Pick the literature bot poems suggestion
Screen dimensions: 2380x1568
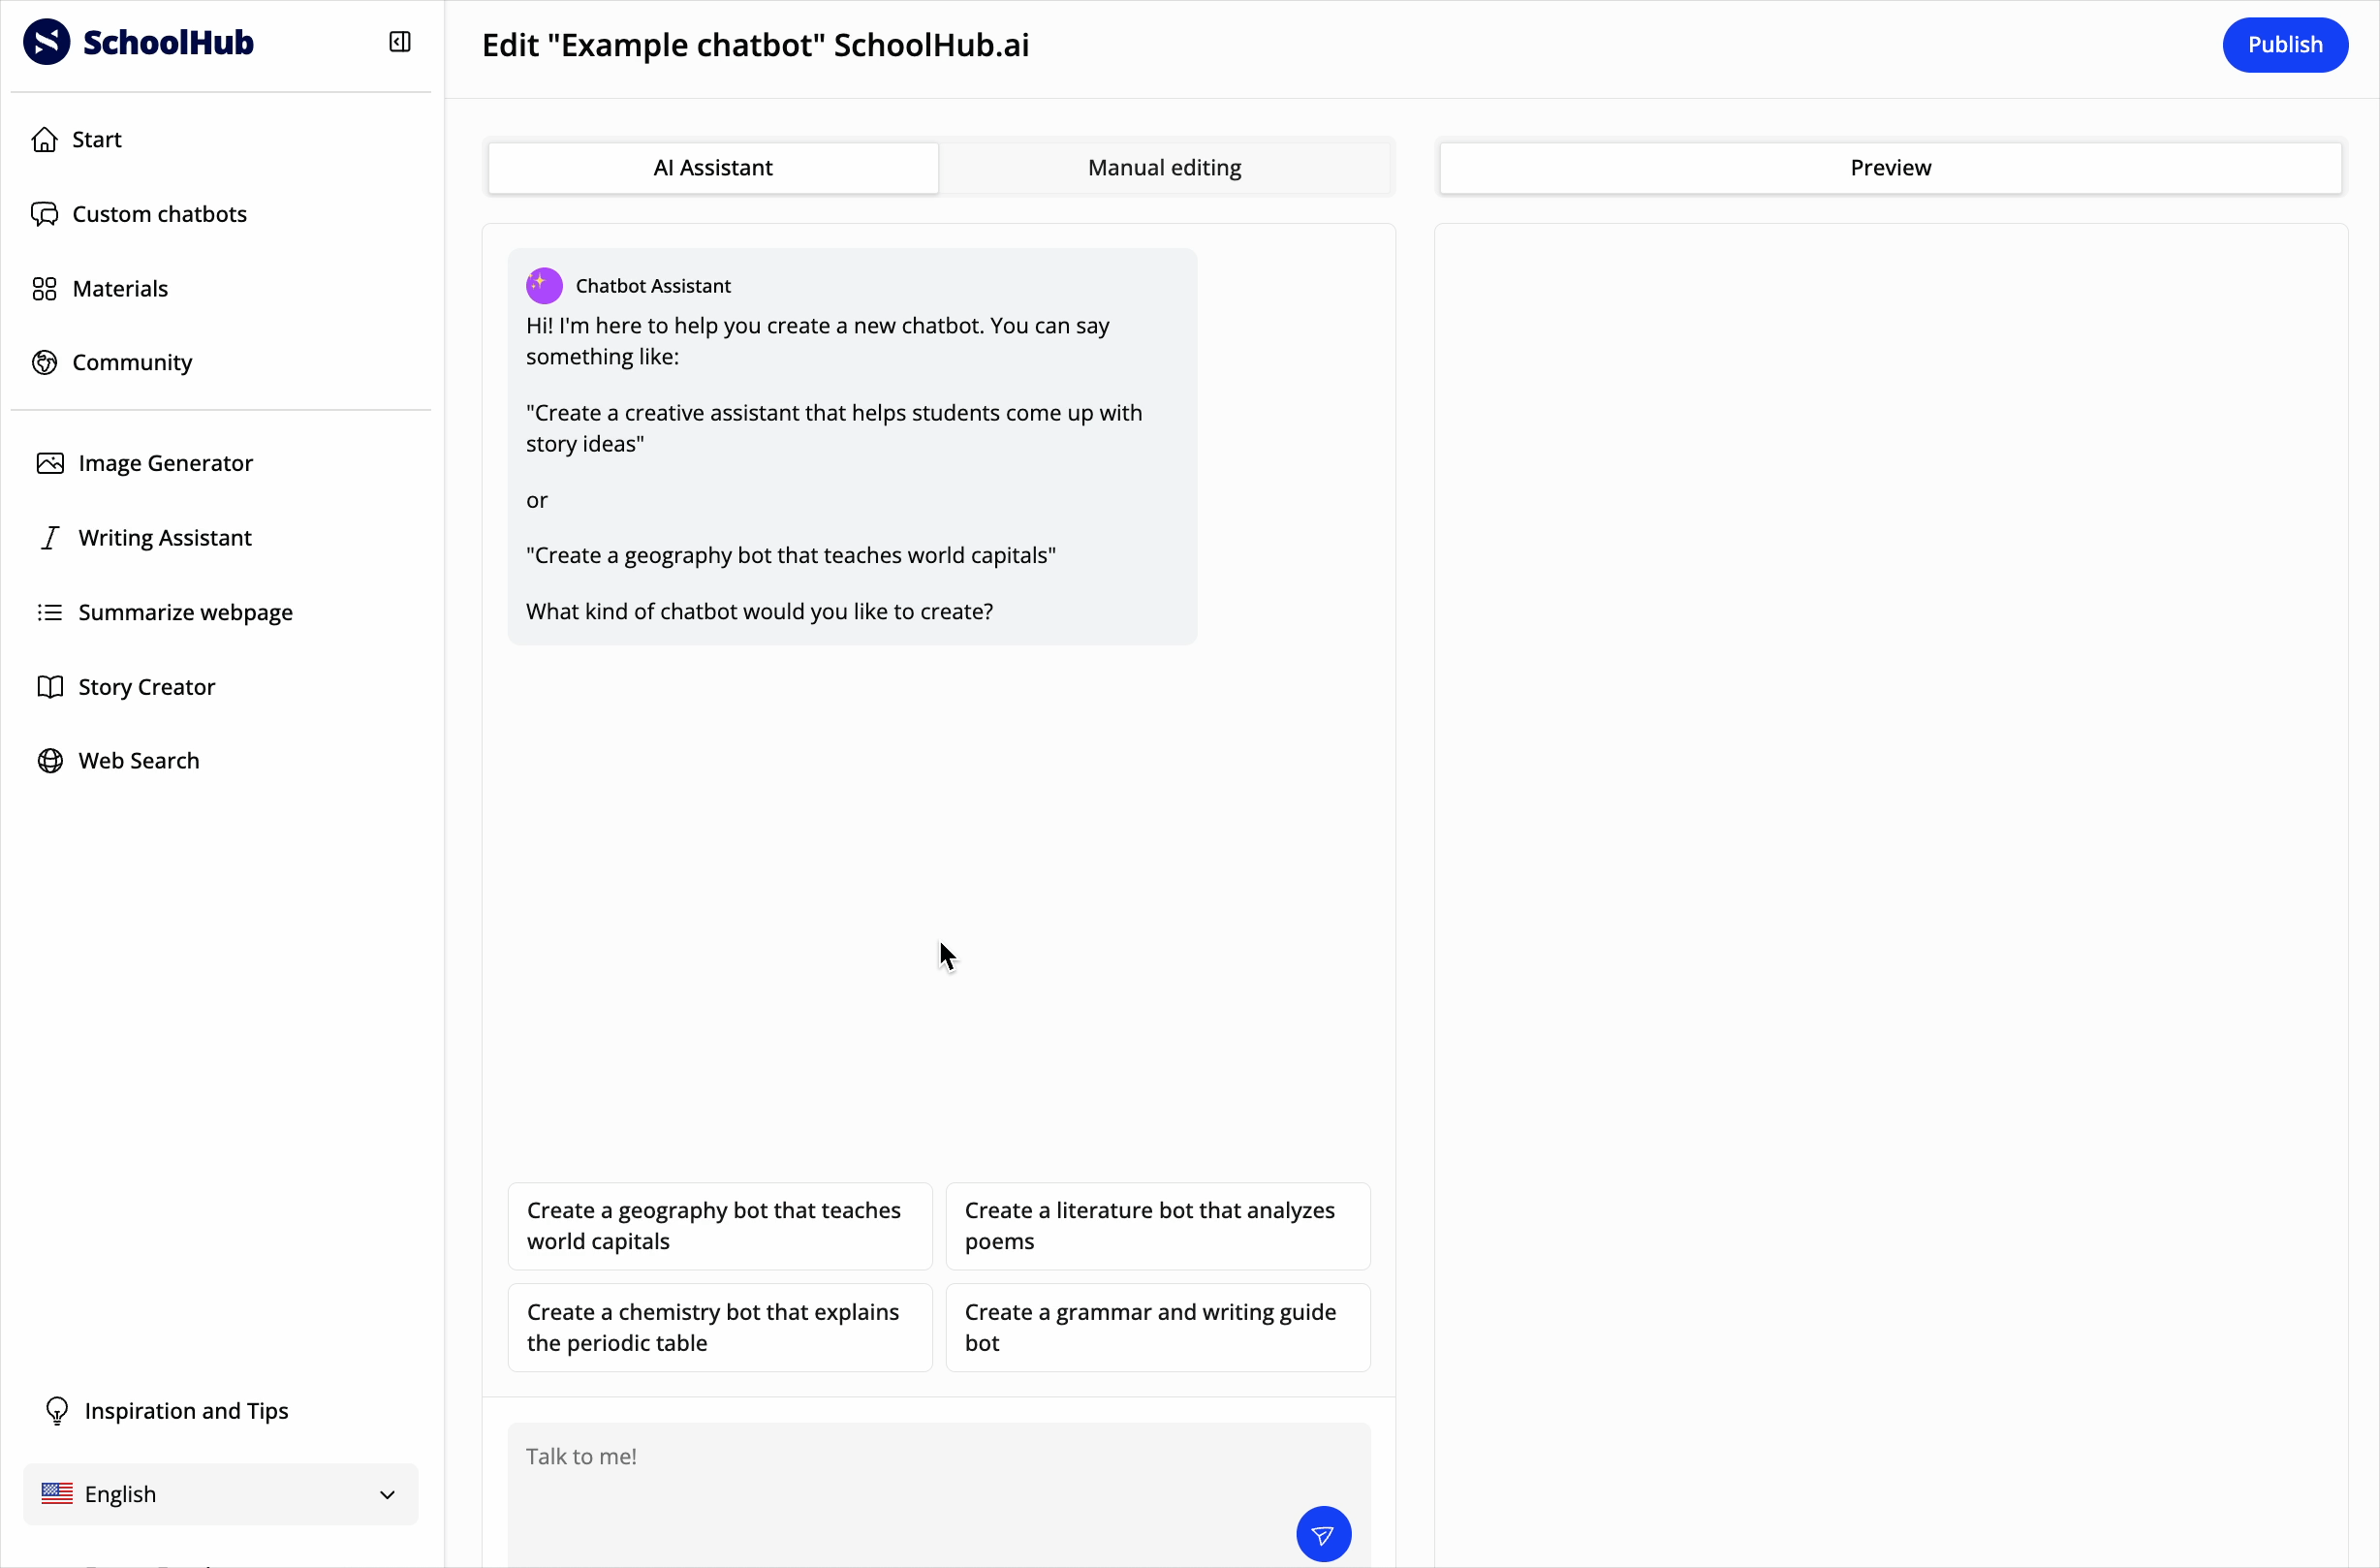tap(1157, 1226)
